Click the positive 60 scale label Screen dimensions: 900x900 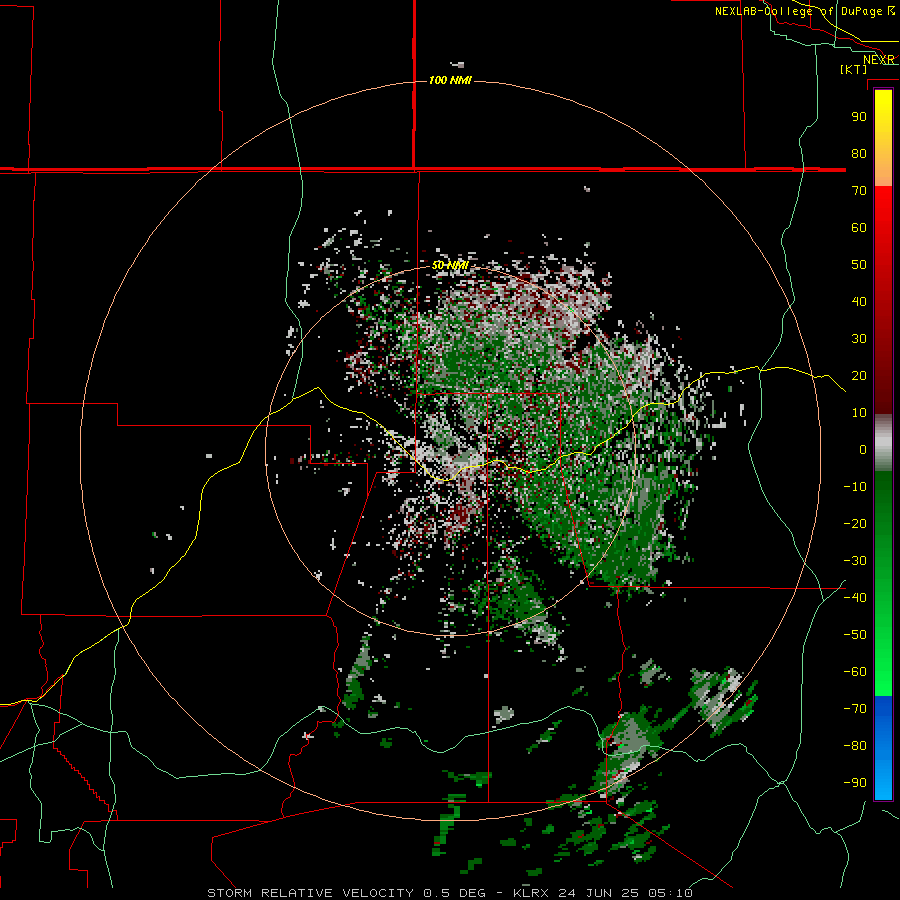click(x=859, y=227)
